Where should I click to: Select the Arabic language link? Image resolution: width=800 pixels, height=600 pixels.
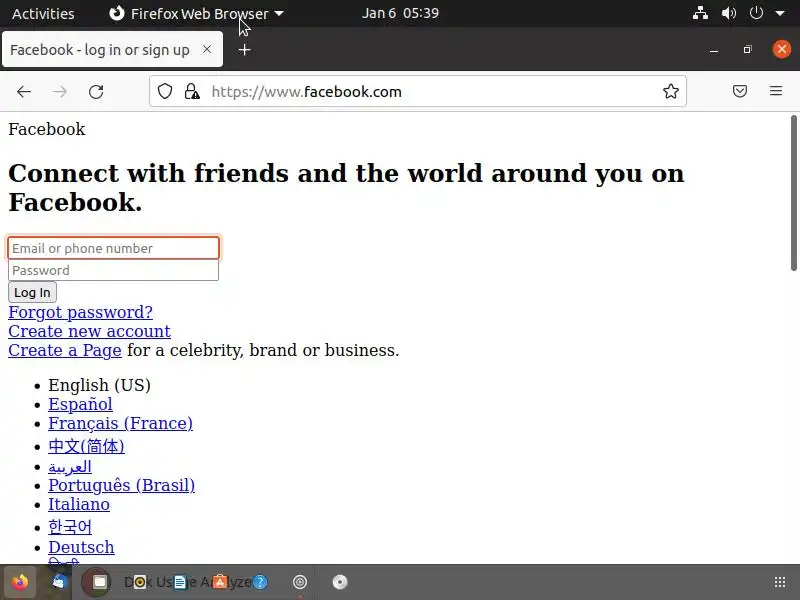[x=70, y=466]
